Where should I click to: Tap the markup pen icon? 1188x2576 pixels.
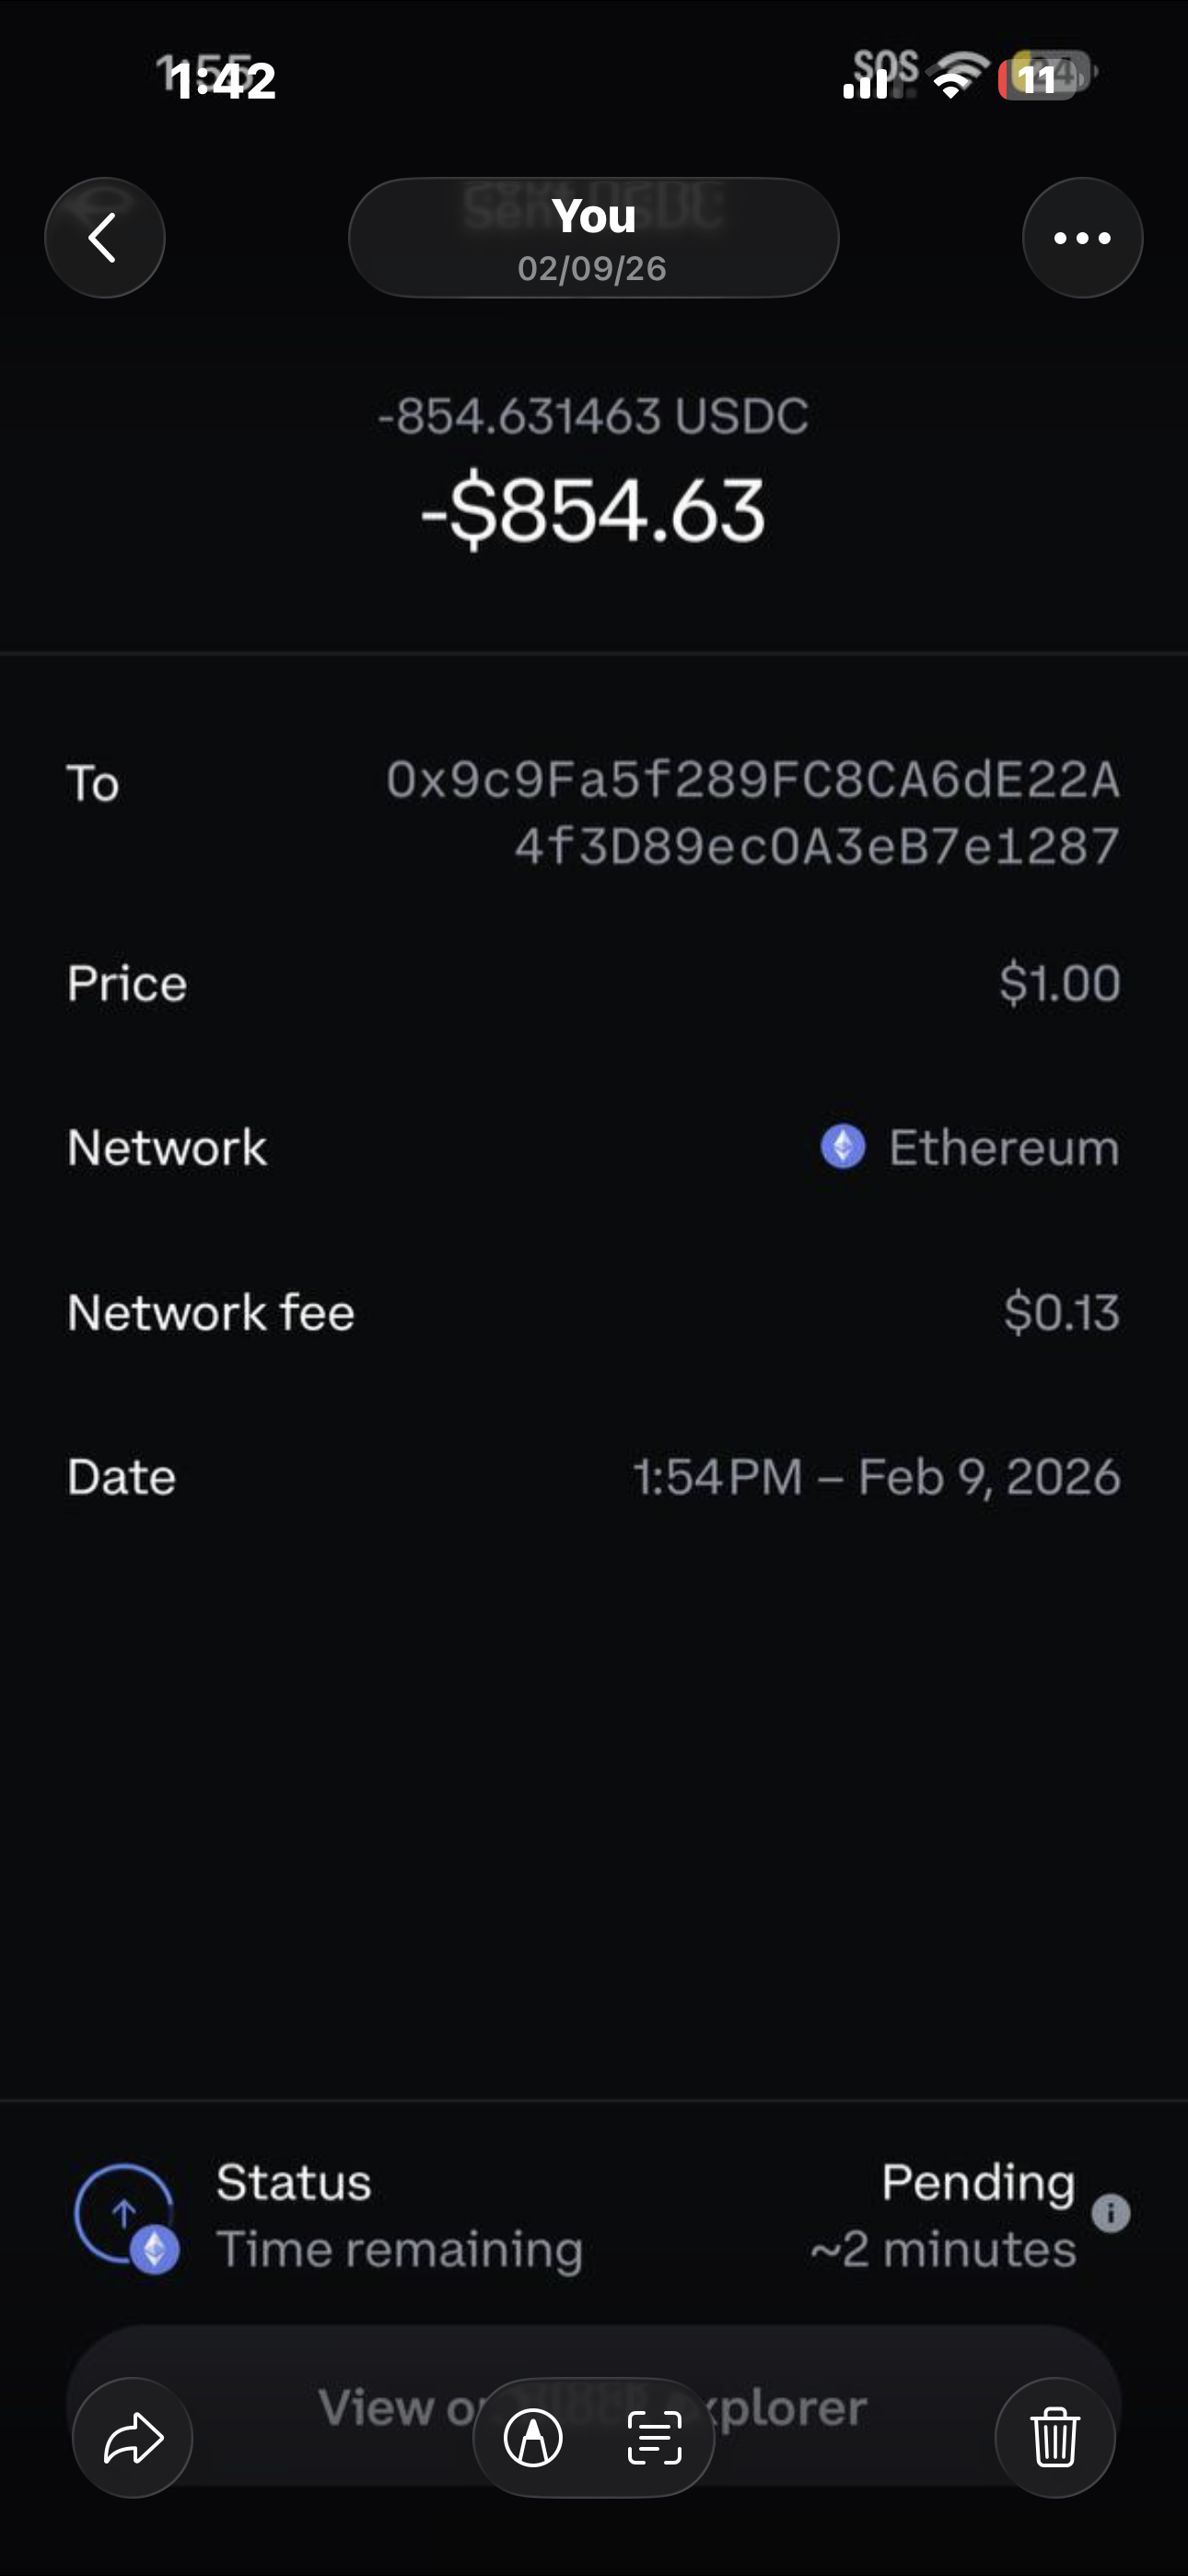(533, 2438)
